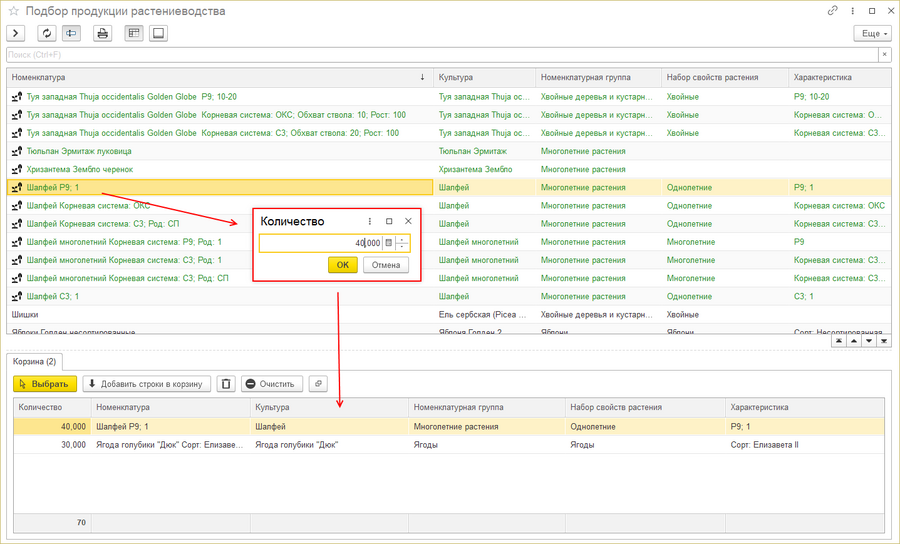Copy link via chain icon at top right

[833, 10]
